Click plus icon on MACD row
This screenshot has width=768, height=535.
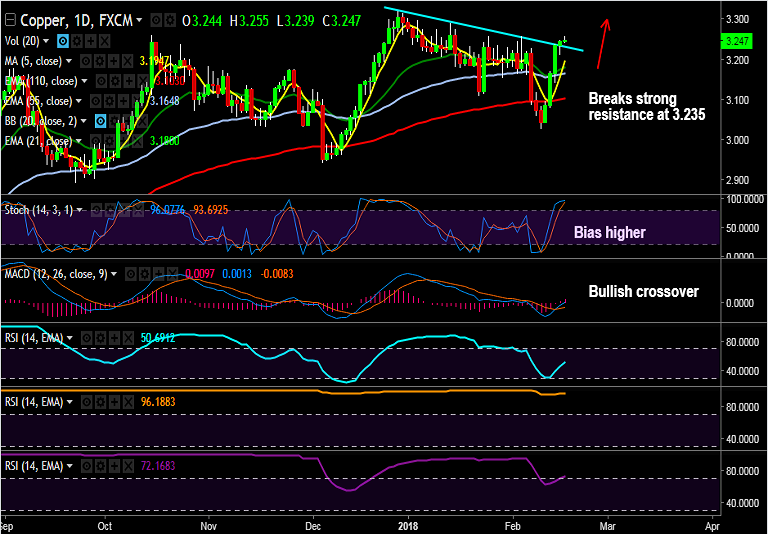[159, 274]
